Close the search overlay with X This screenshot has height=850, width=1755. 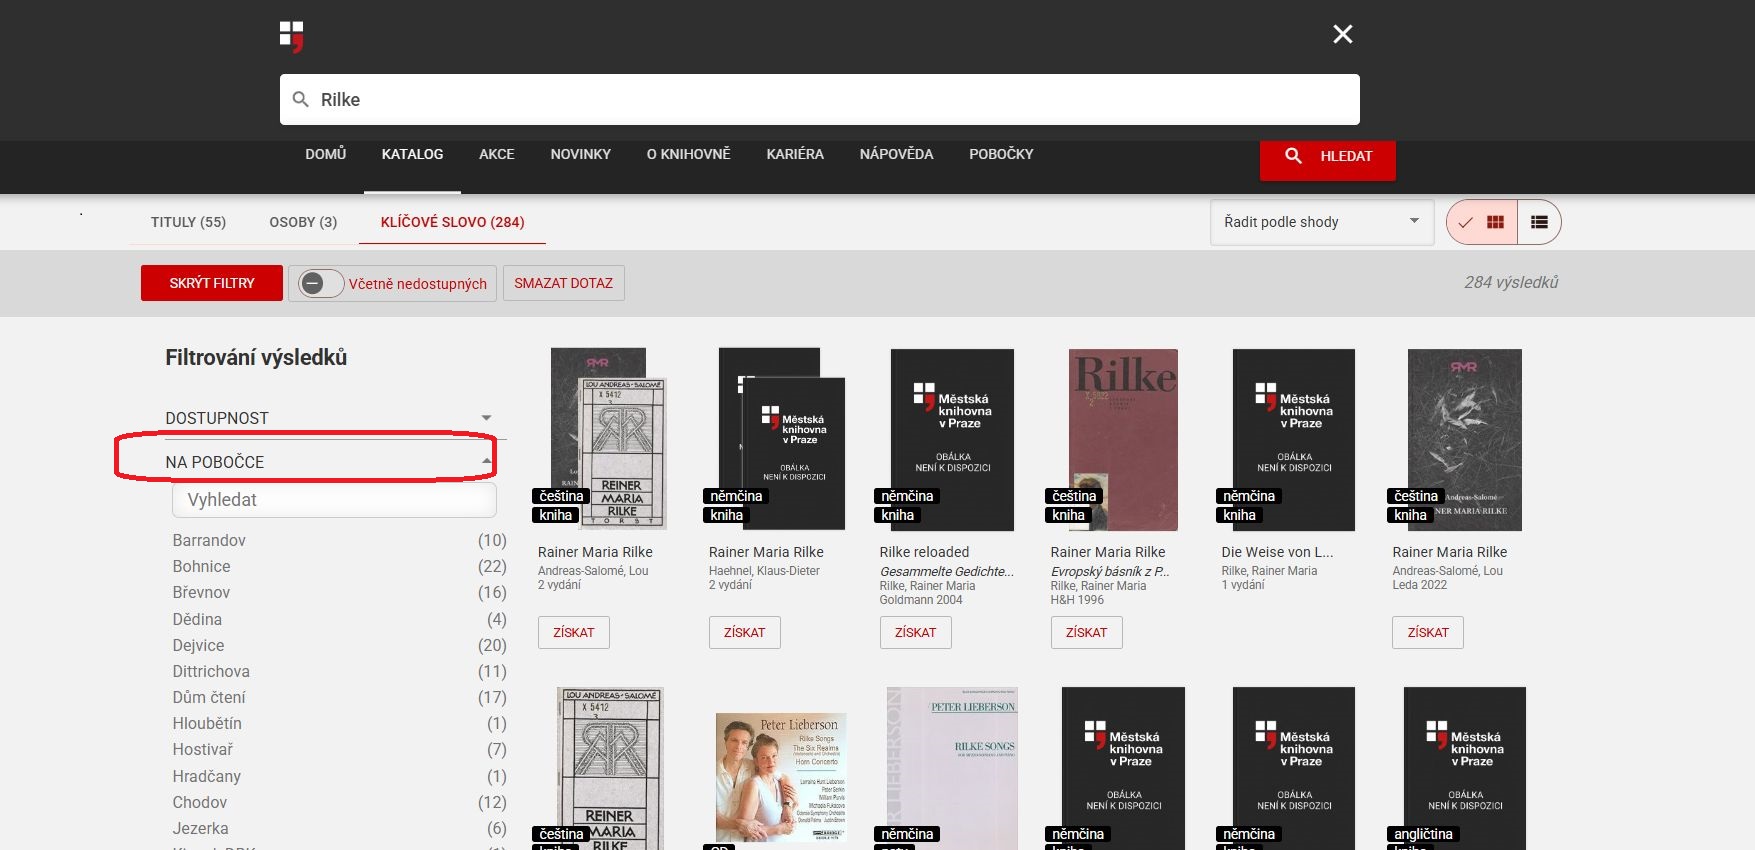pos(1342,35)
